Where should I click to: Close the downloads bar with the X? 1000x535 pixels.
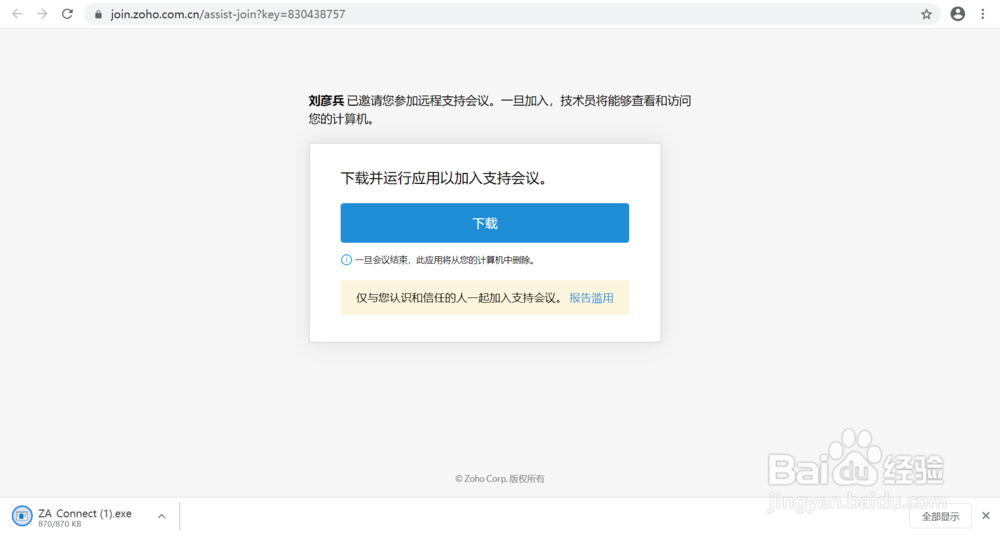click(x=986, y=515)
